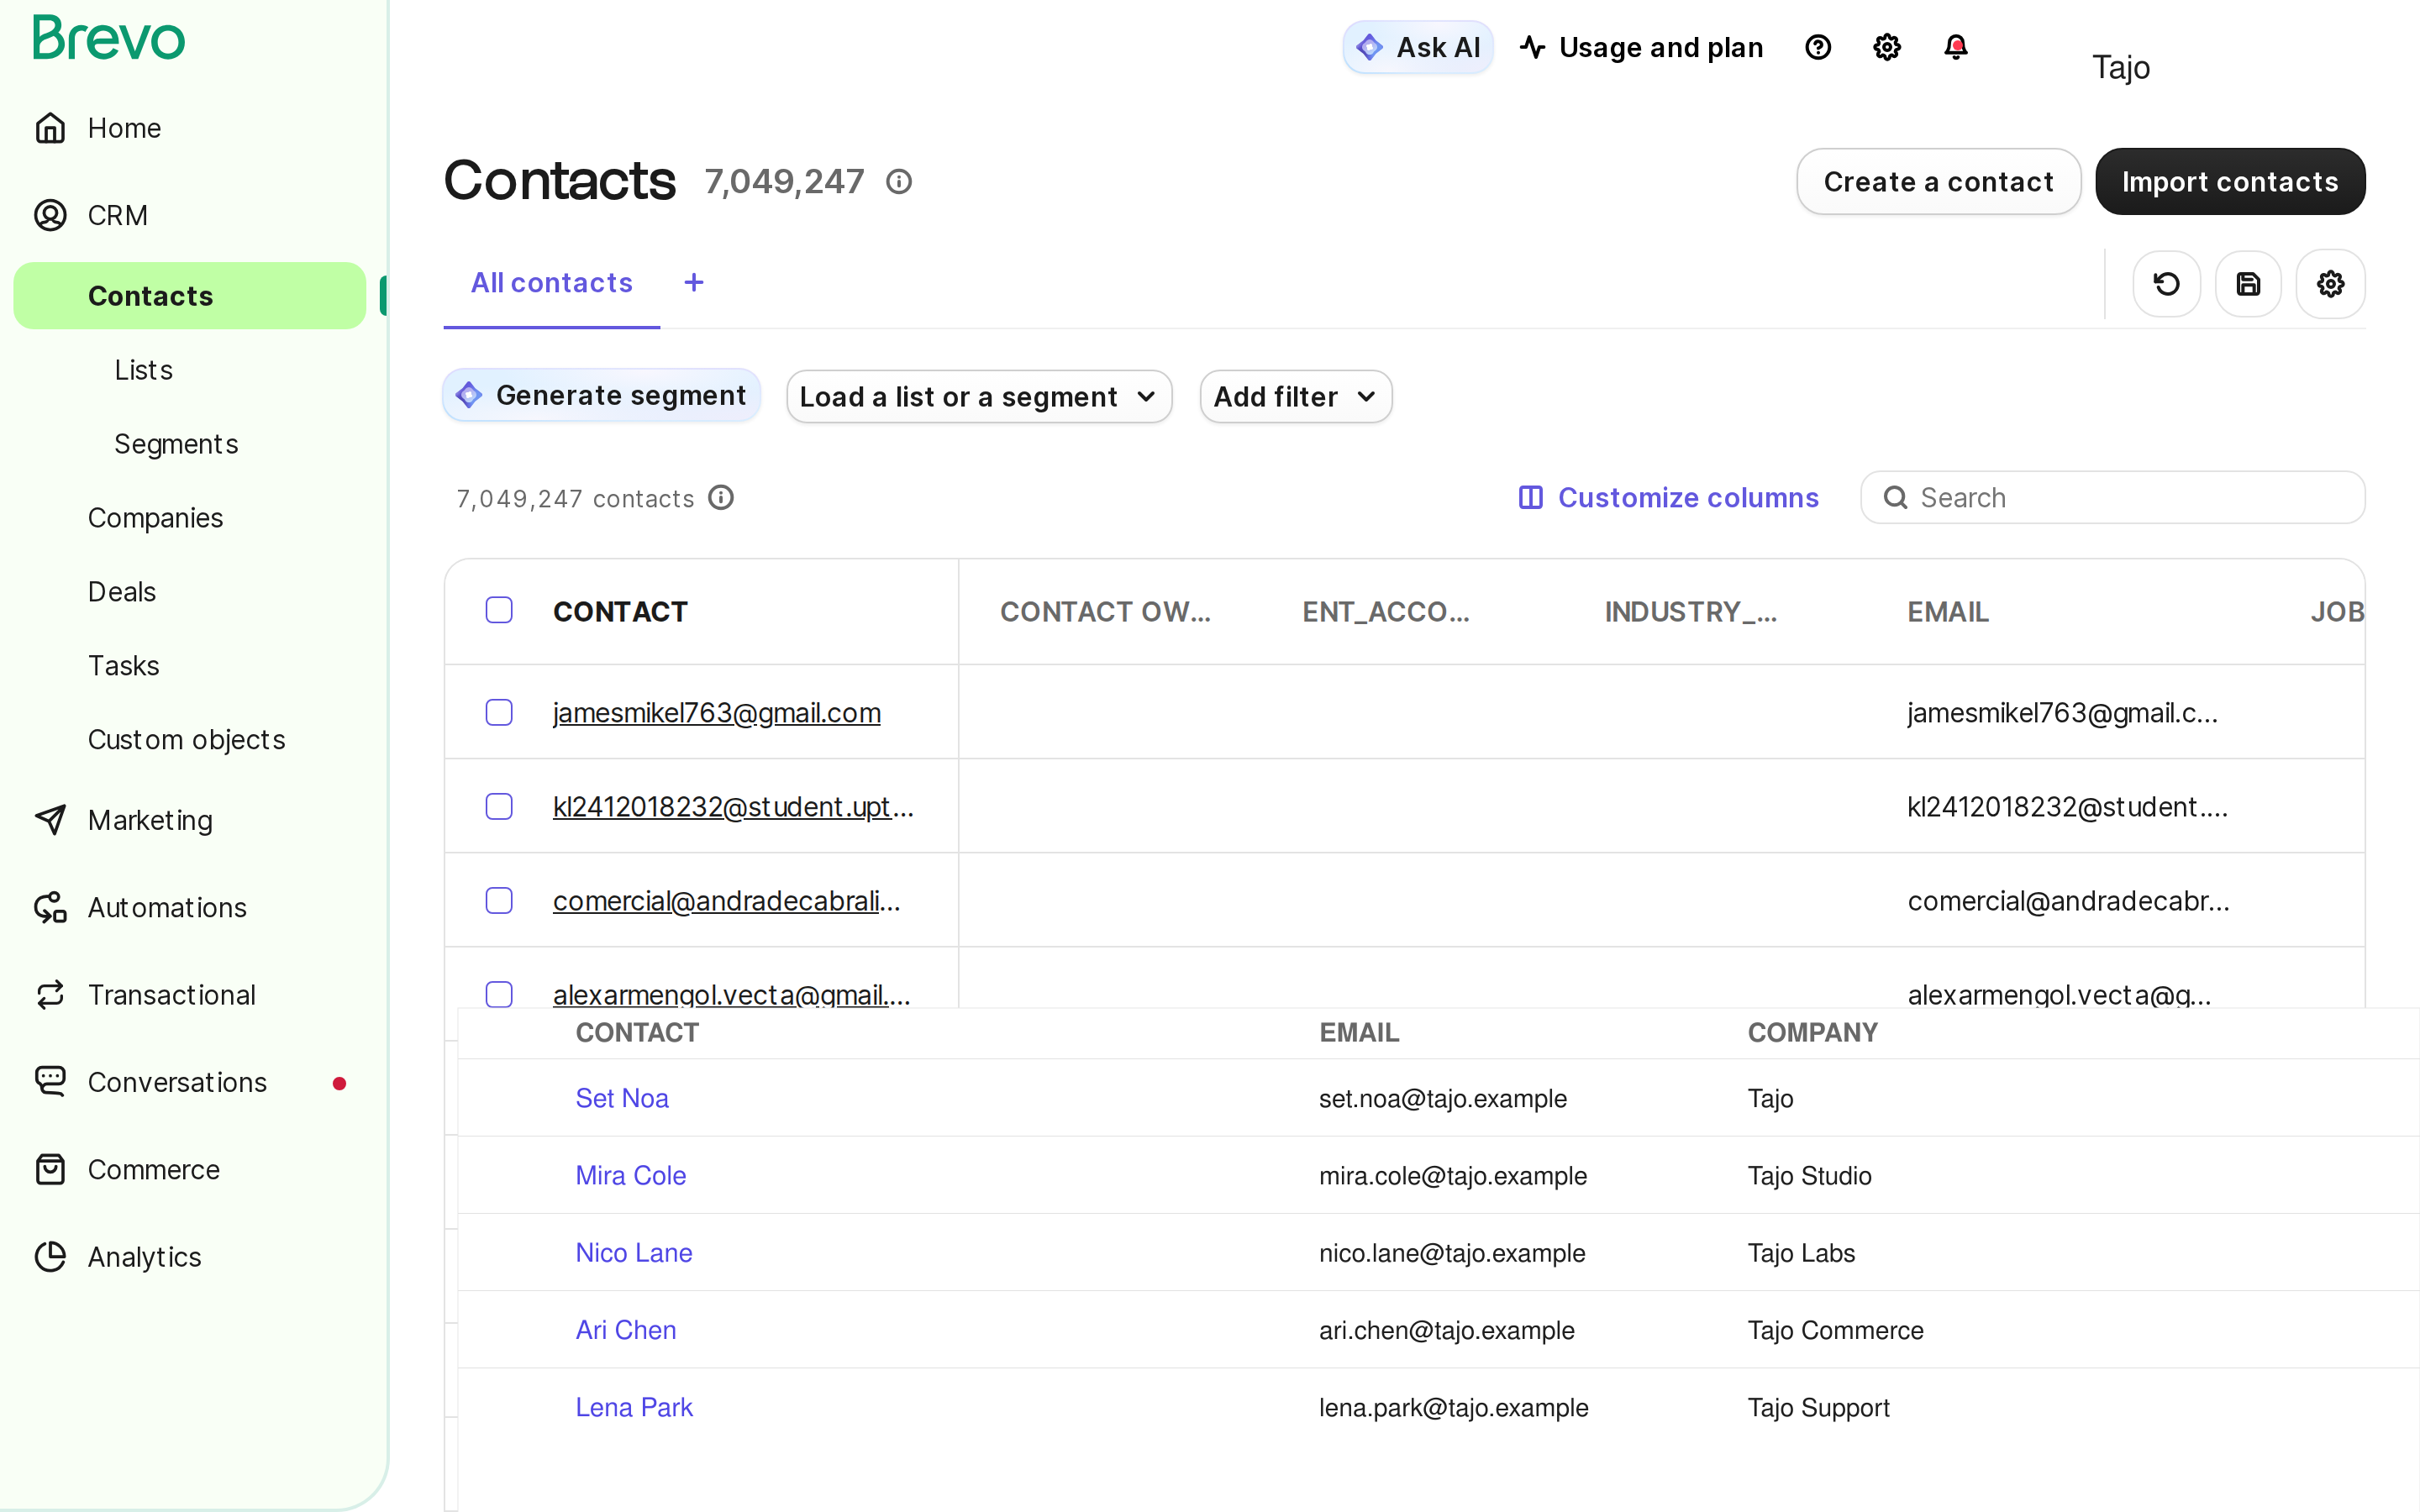Switch to the All contacts tab
Screen dimensions: 2420x1512
click(x=551, y=283)
